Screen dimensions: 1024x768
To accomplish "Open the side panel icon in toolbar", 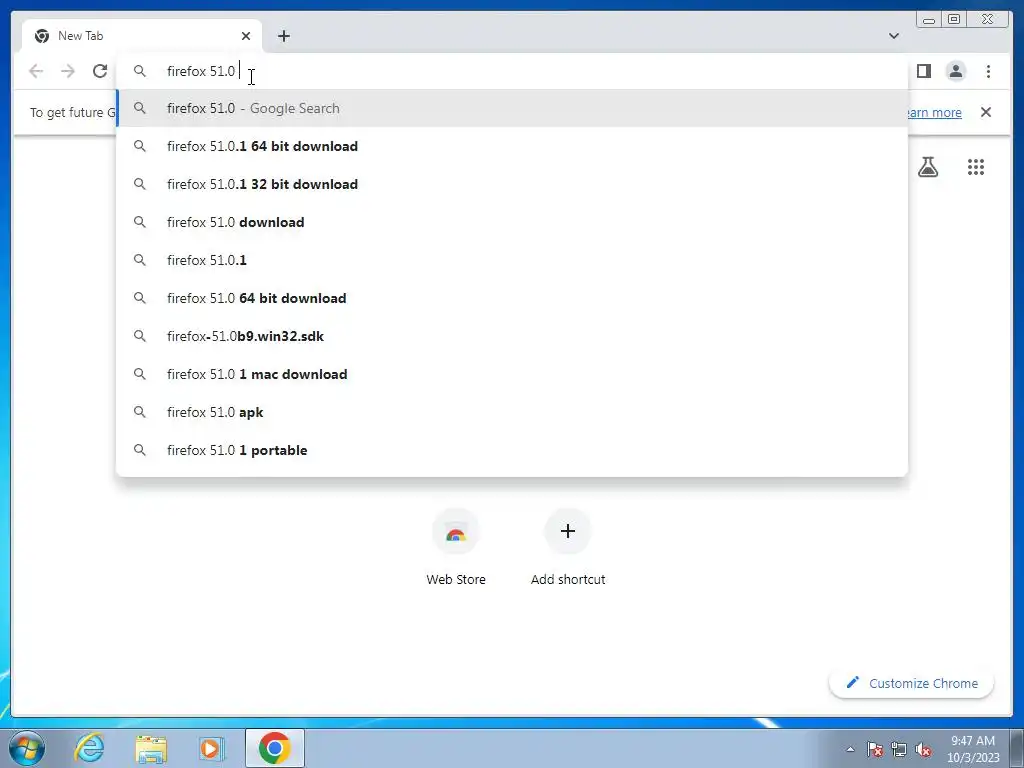I will (923, 71).
